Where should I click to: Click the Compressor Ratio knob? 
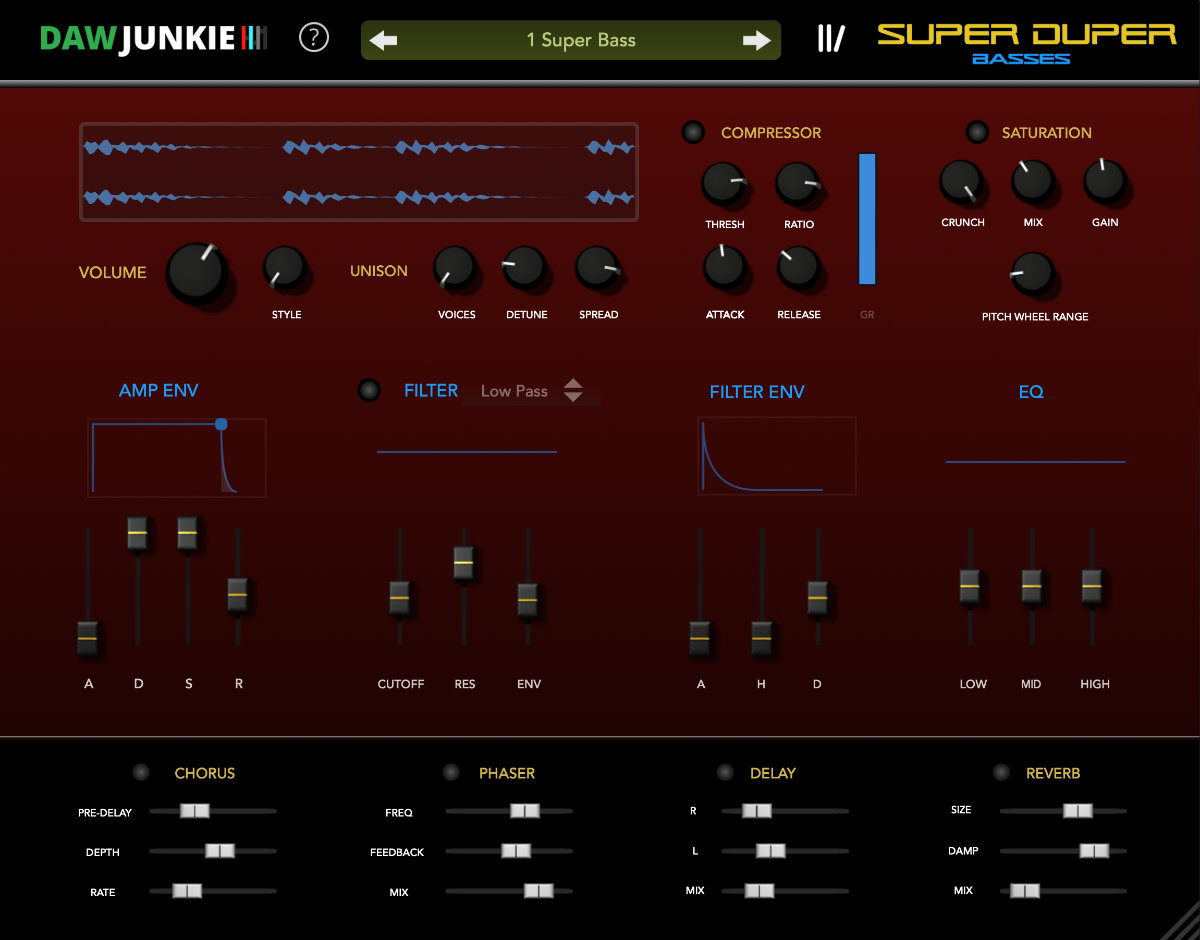(x=798, y=183)
